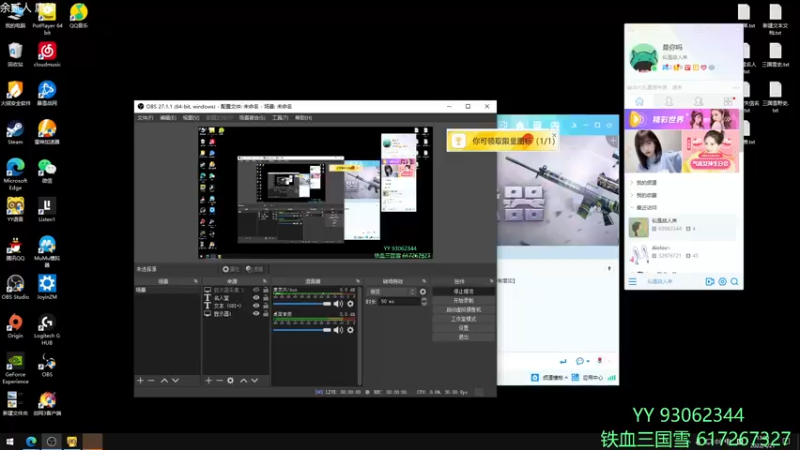800x450 pixels.
Task: Open Mic/Aux audio settings gear
Action: click(x=351, y=304)
